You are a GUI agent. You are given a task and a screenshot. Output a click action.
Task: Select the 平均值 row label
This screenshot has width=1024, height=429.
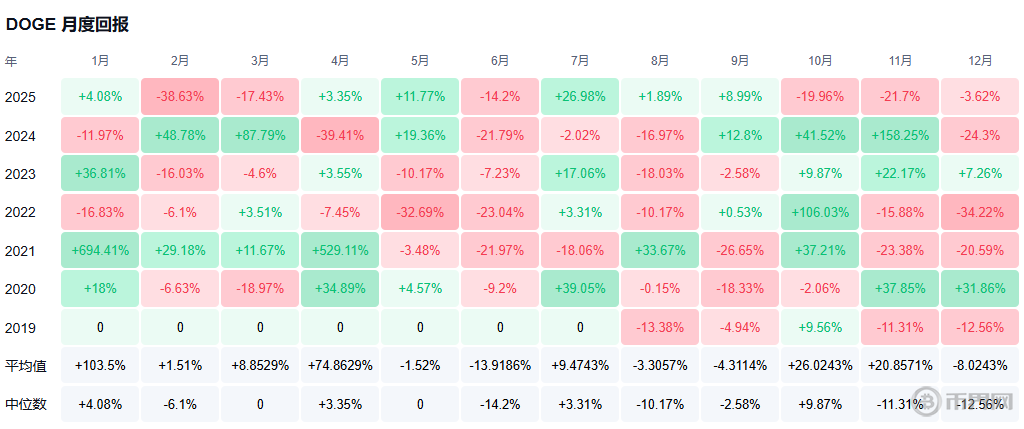25,365
